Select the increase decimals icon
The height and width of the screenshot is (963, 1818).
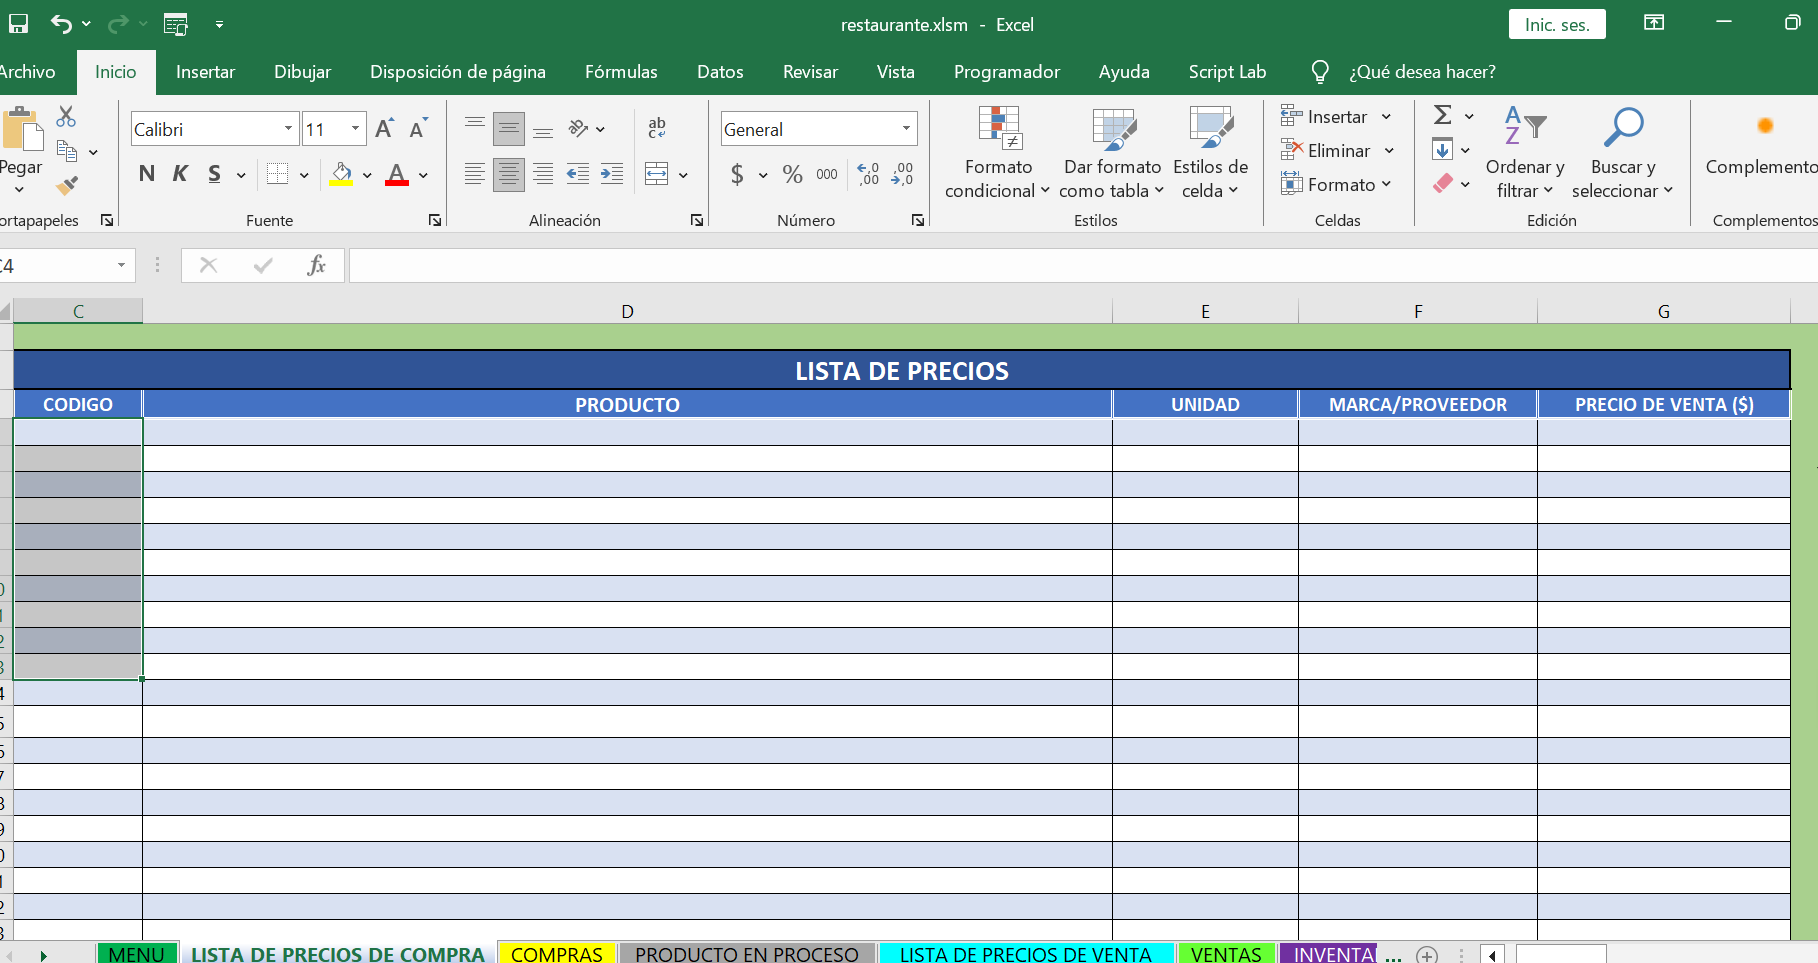click(x=867, y=175)
